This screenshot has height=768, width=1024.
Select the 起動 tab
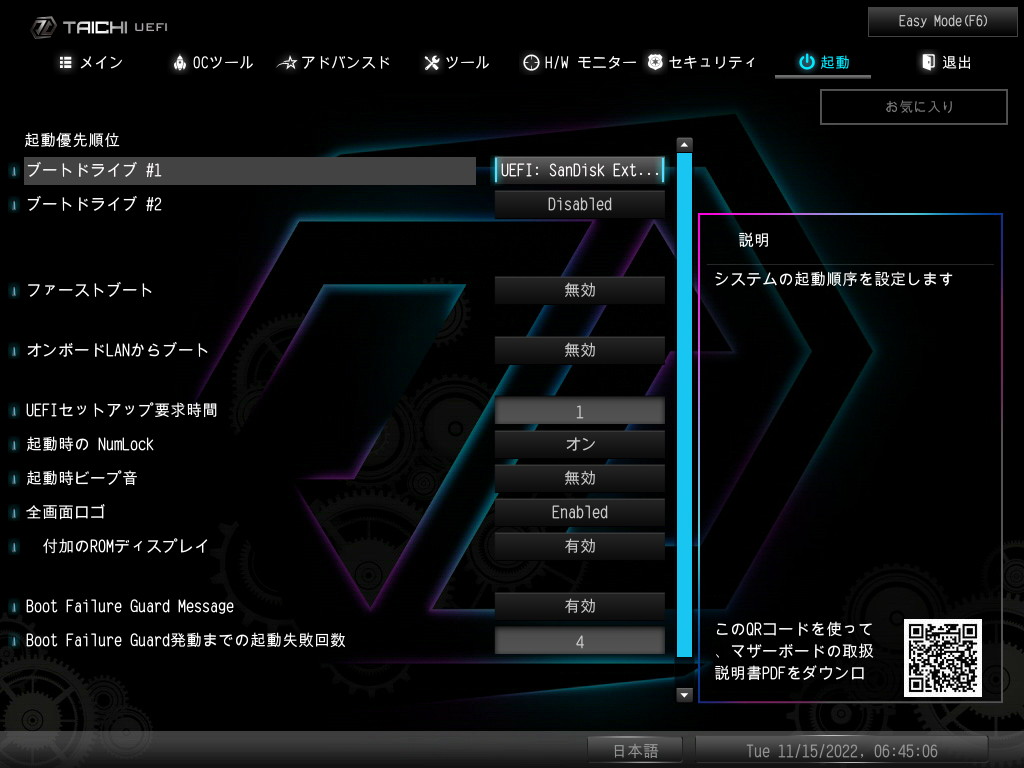pos(823,63)
